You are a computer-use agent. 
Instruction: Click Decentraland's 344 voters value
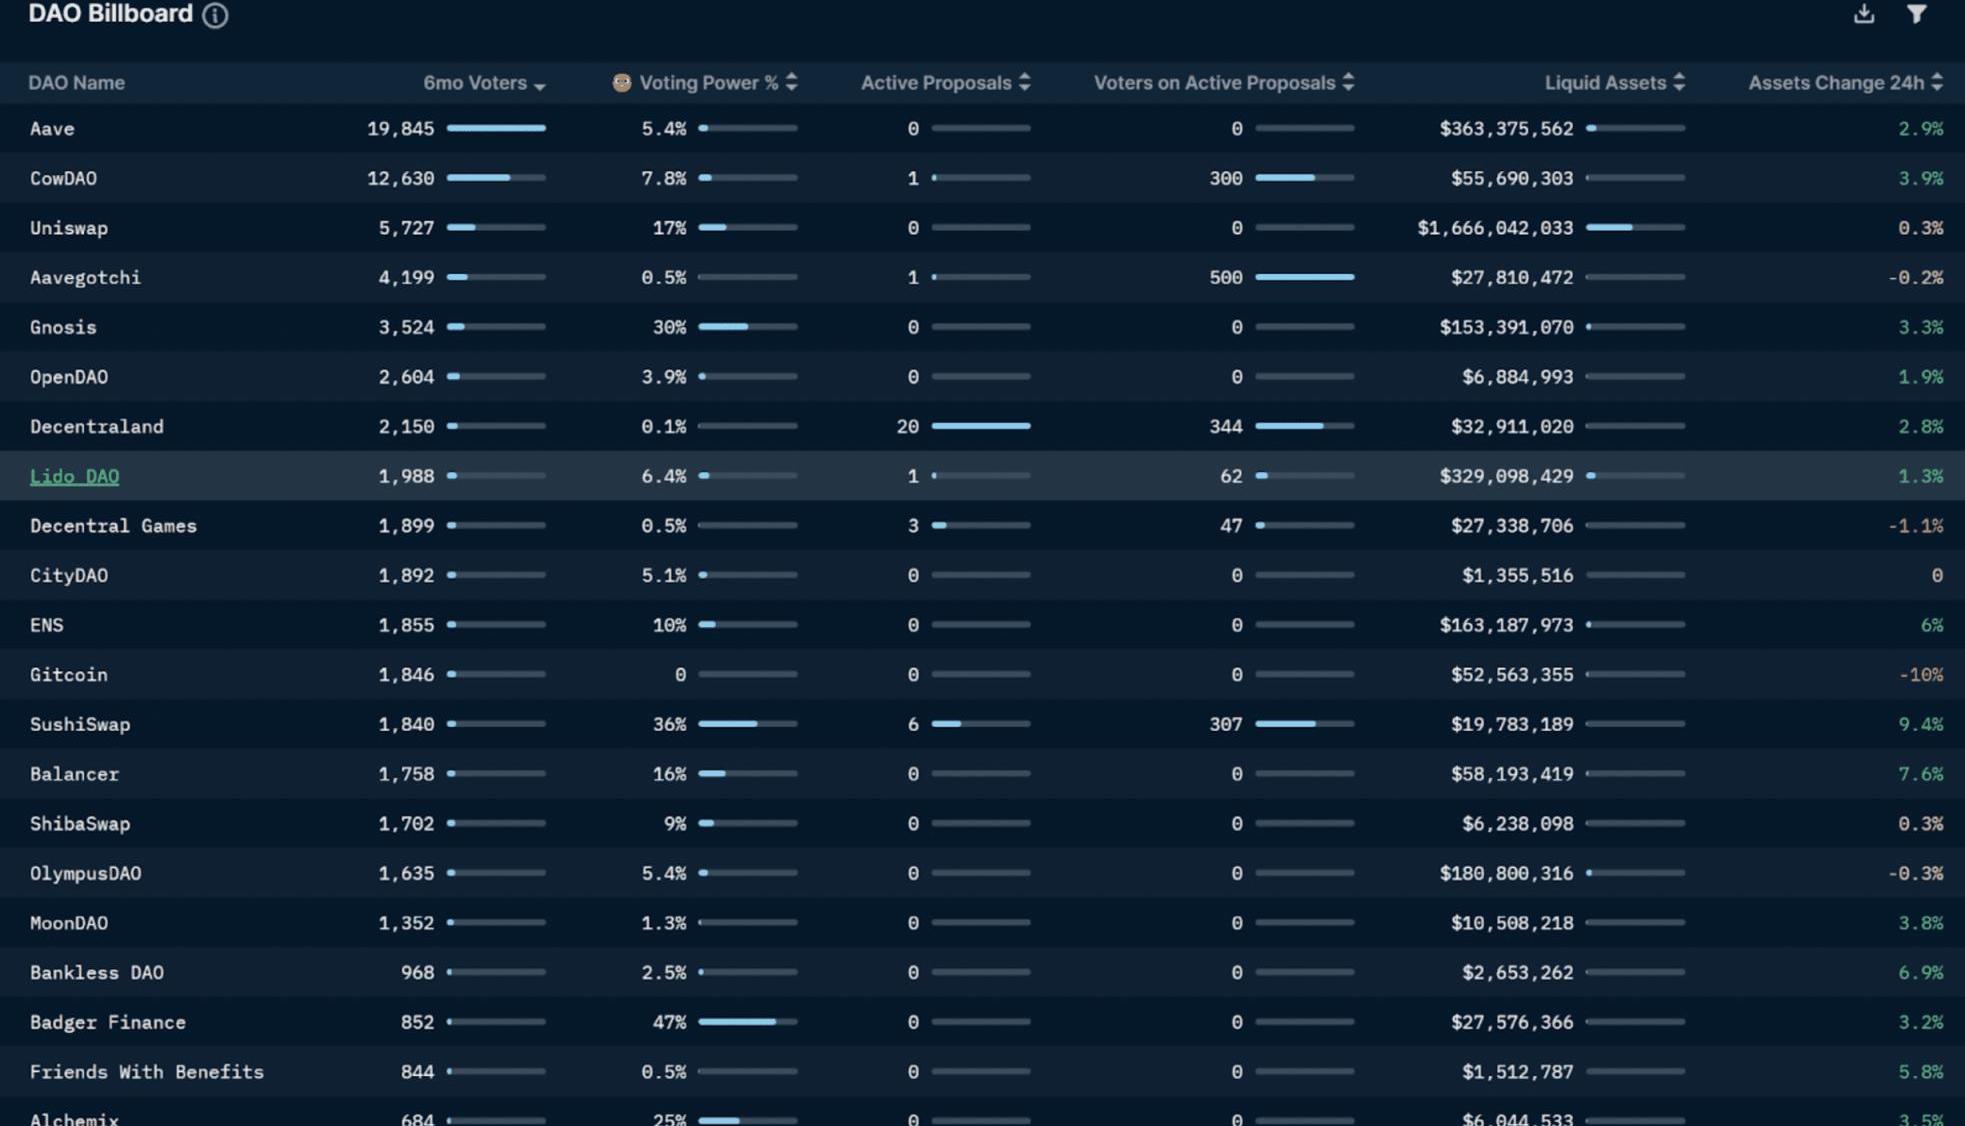click(x=1225, y=427)
